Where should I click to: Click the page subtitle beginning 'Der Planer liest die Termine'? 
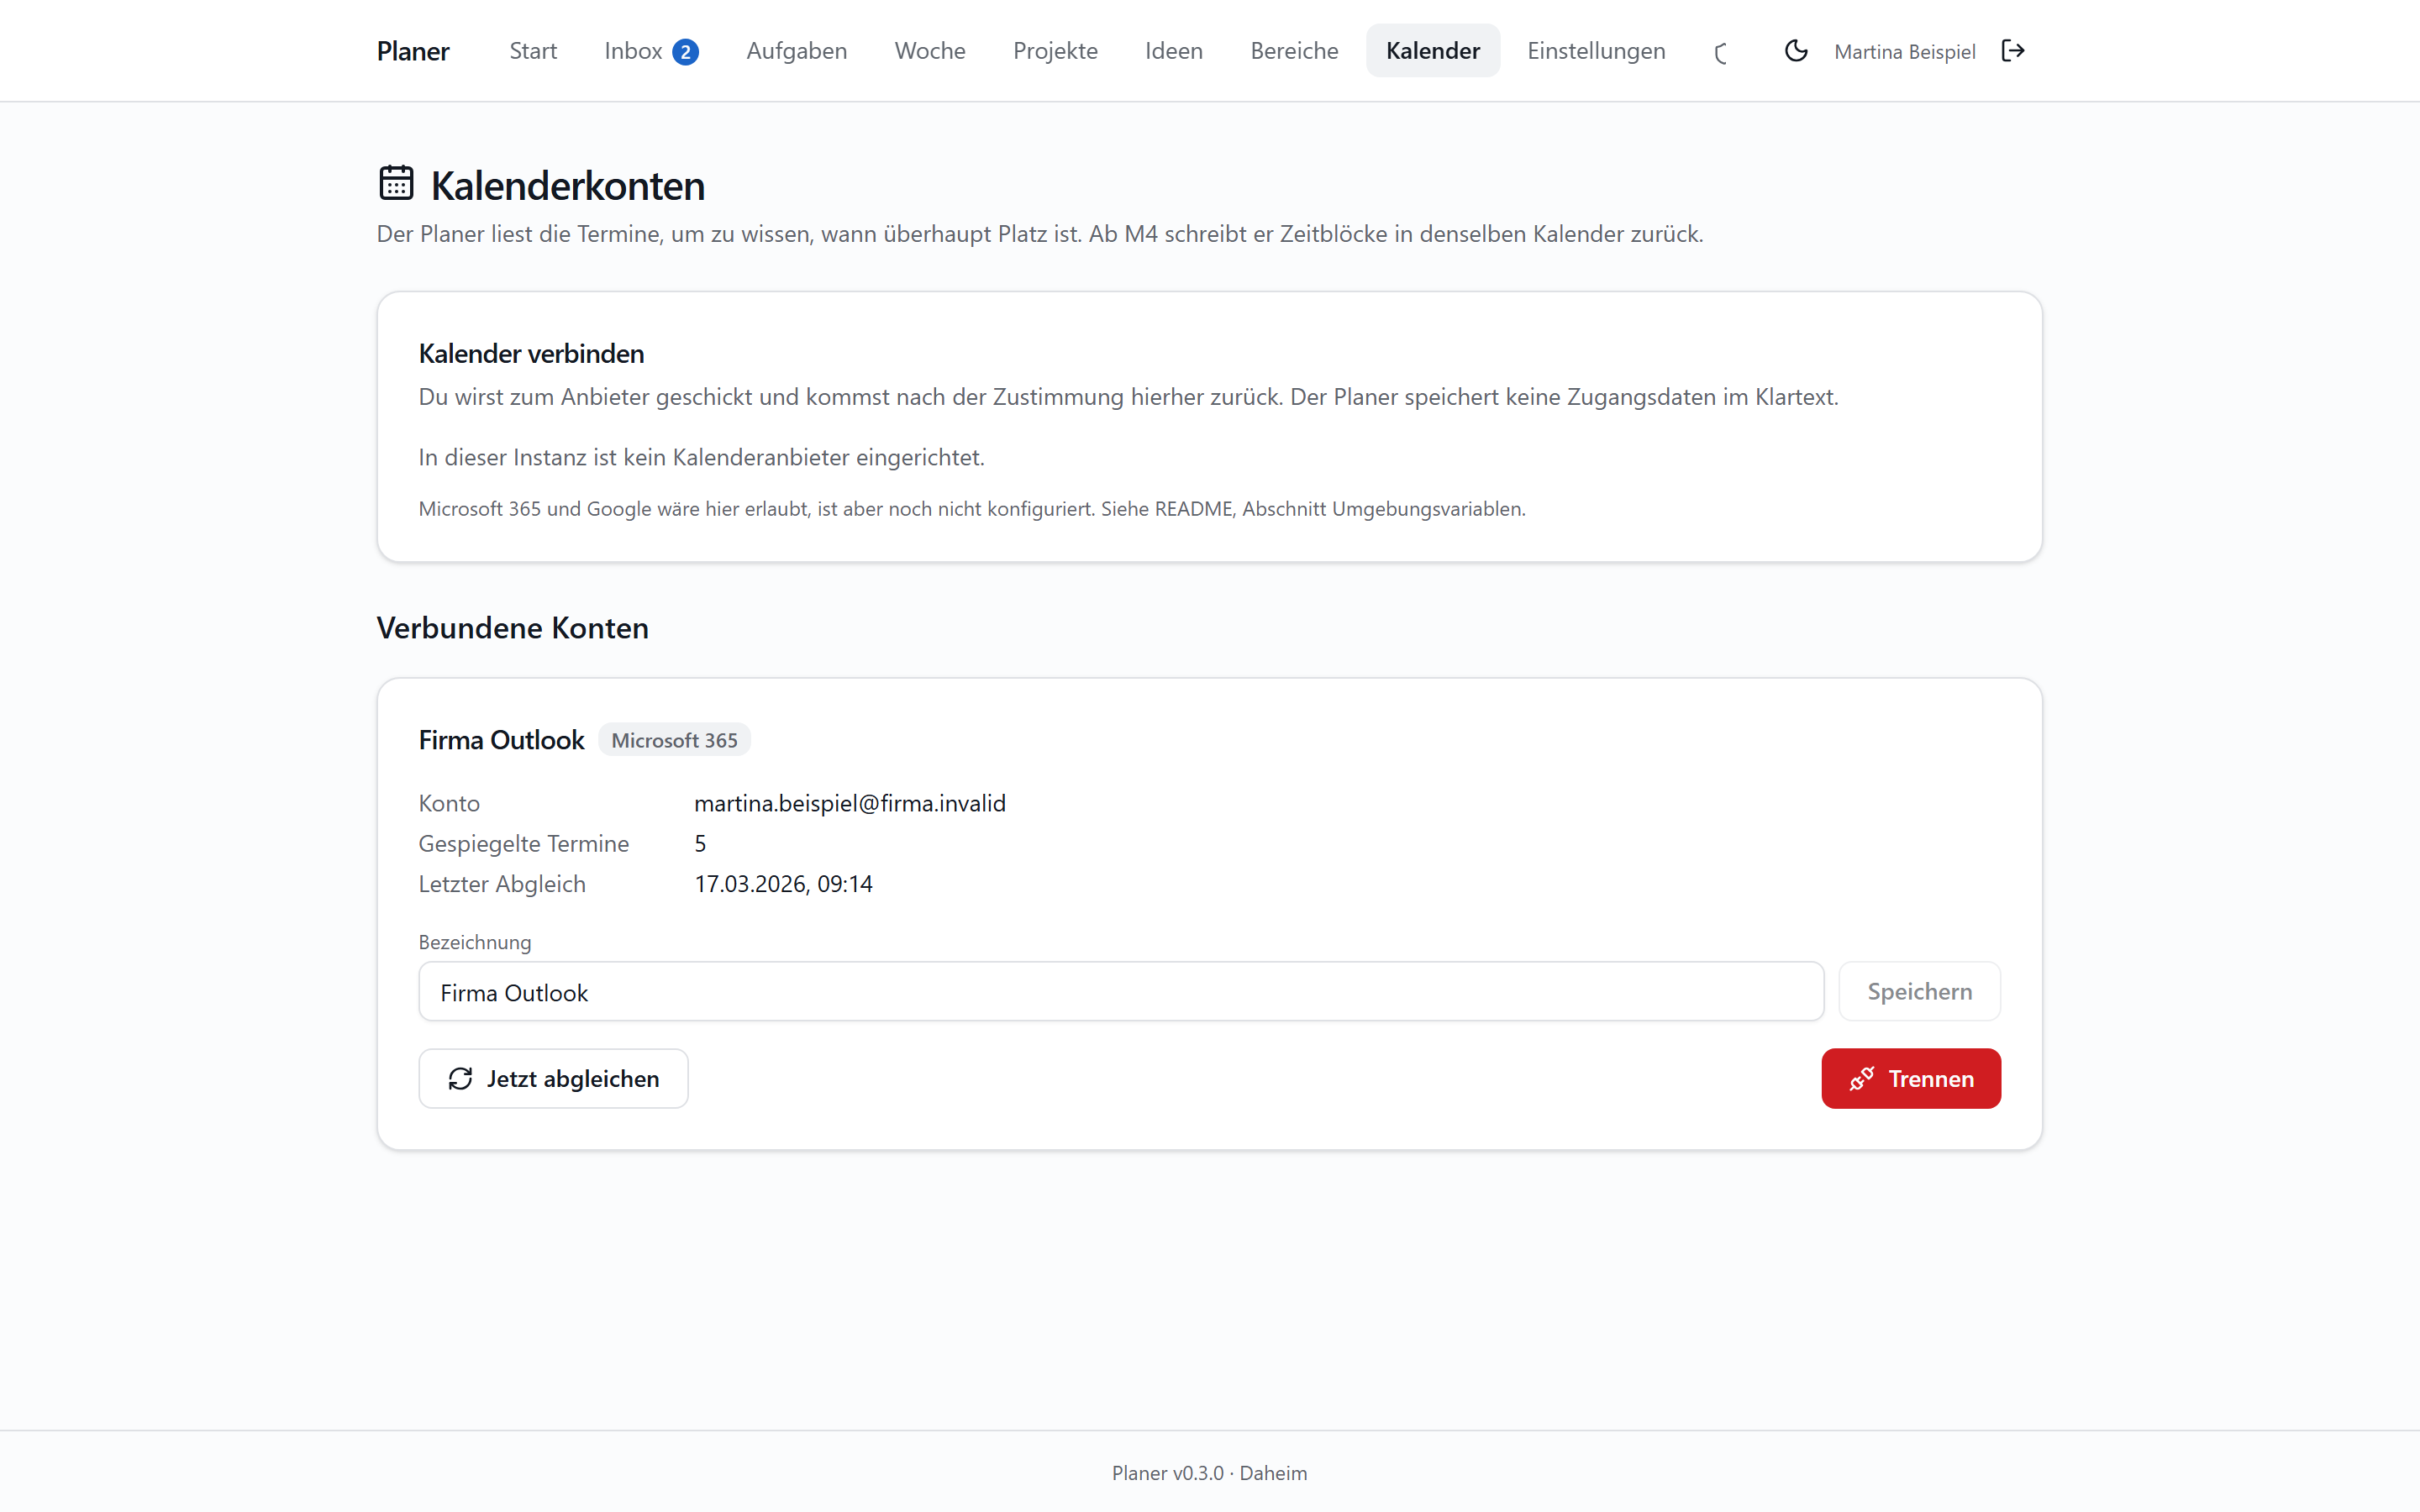coord(1040,234)
